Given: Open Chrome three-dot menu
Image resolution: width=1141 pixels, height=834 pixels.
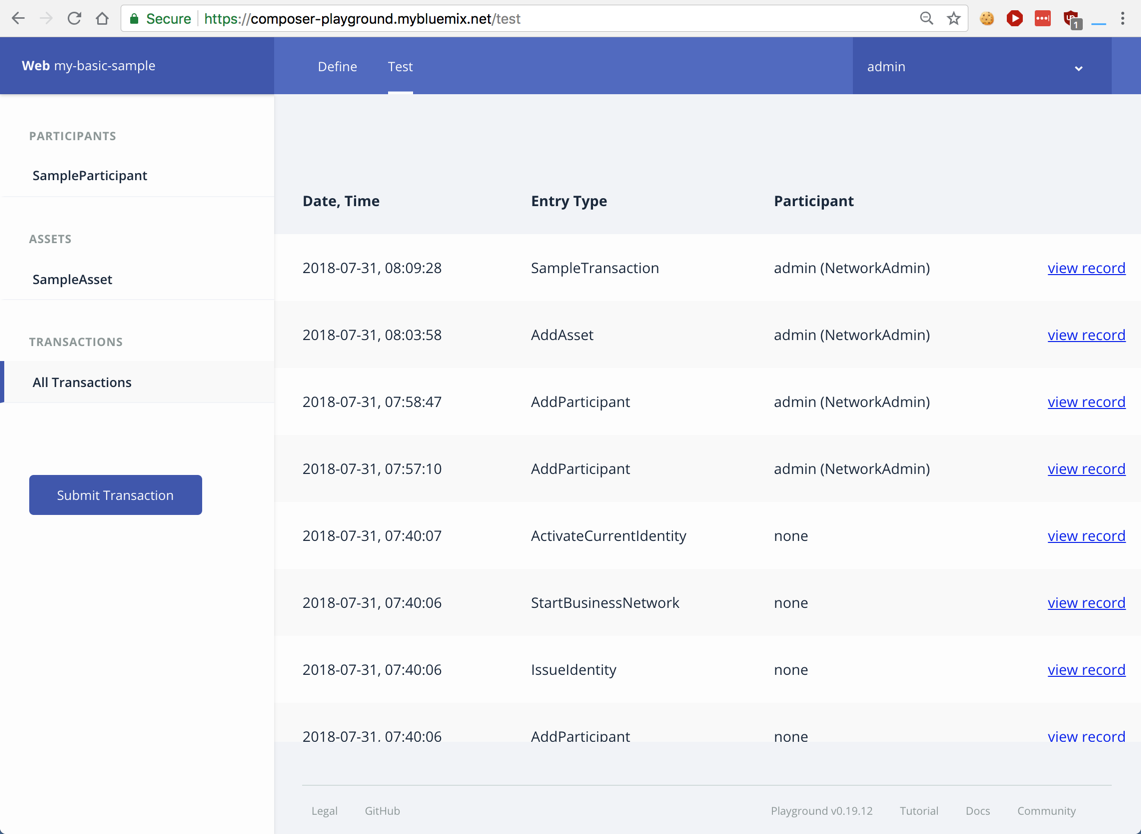Looking at the screenshot, I should point(1123,18).
